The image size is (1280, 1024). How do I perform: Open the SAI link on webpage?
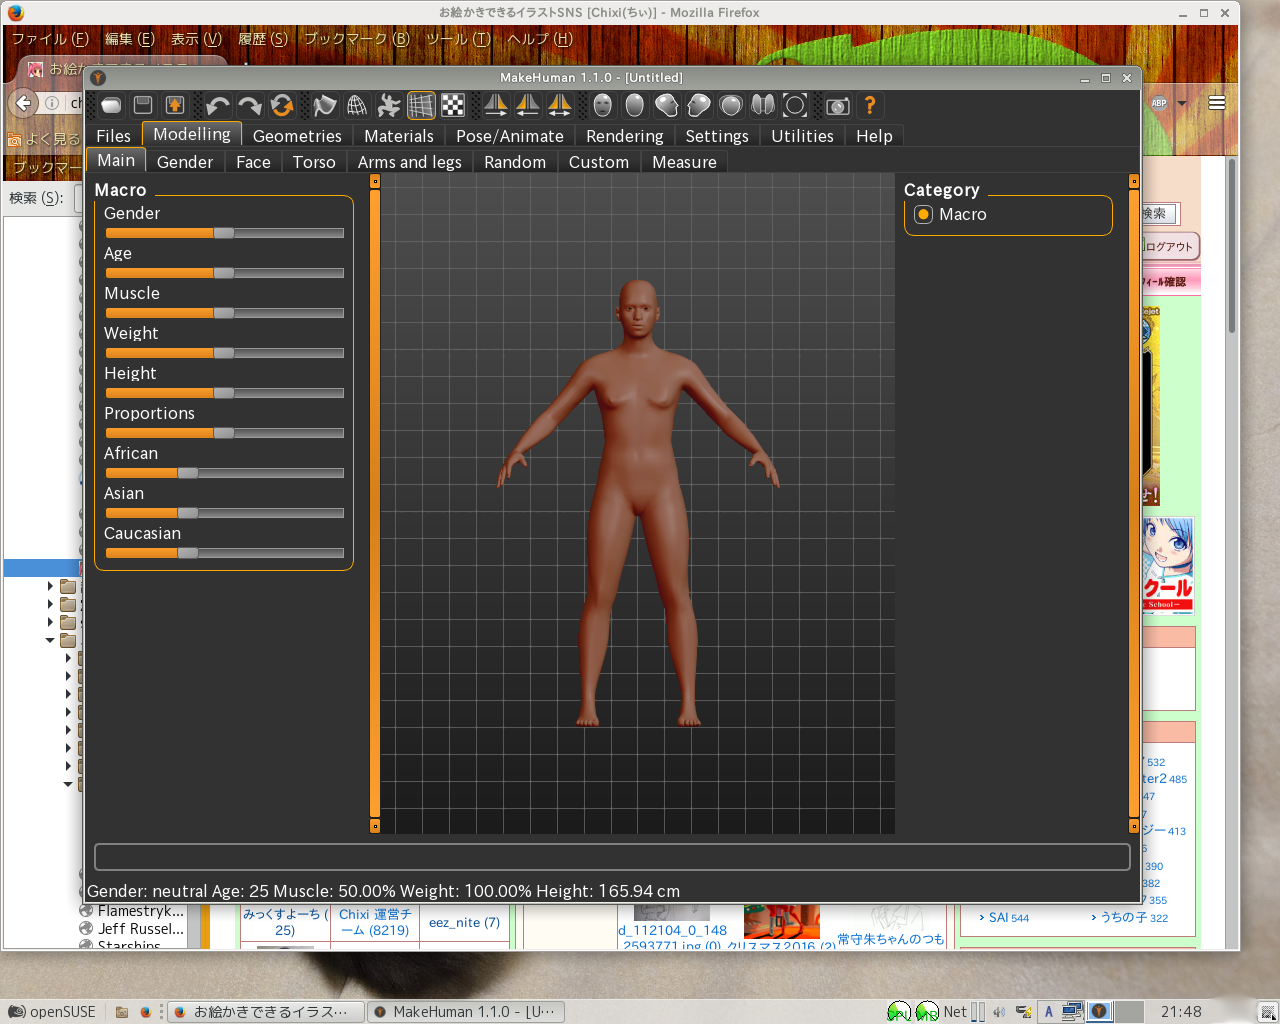pyautogui.click(x=997, y=917)
